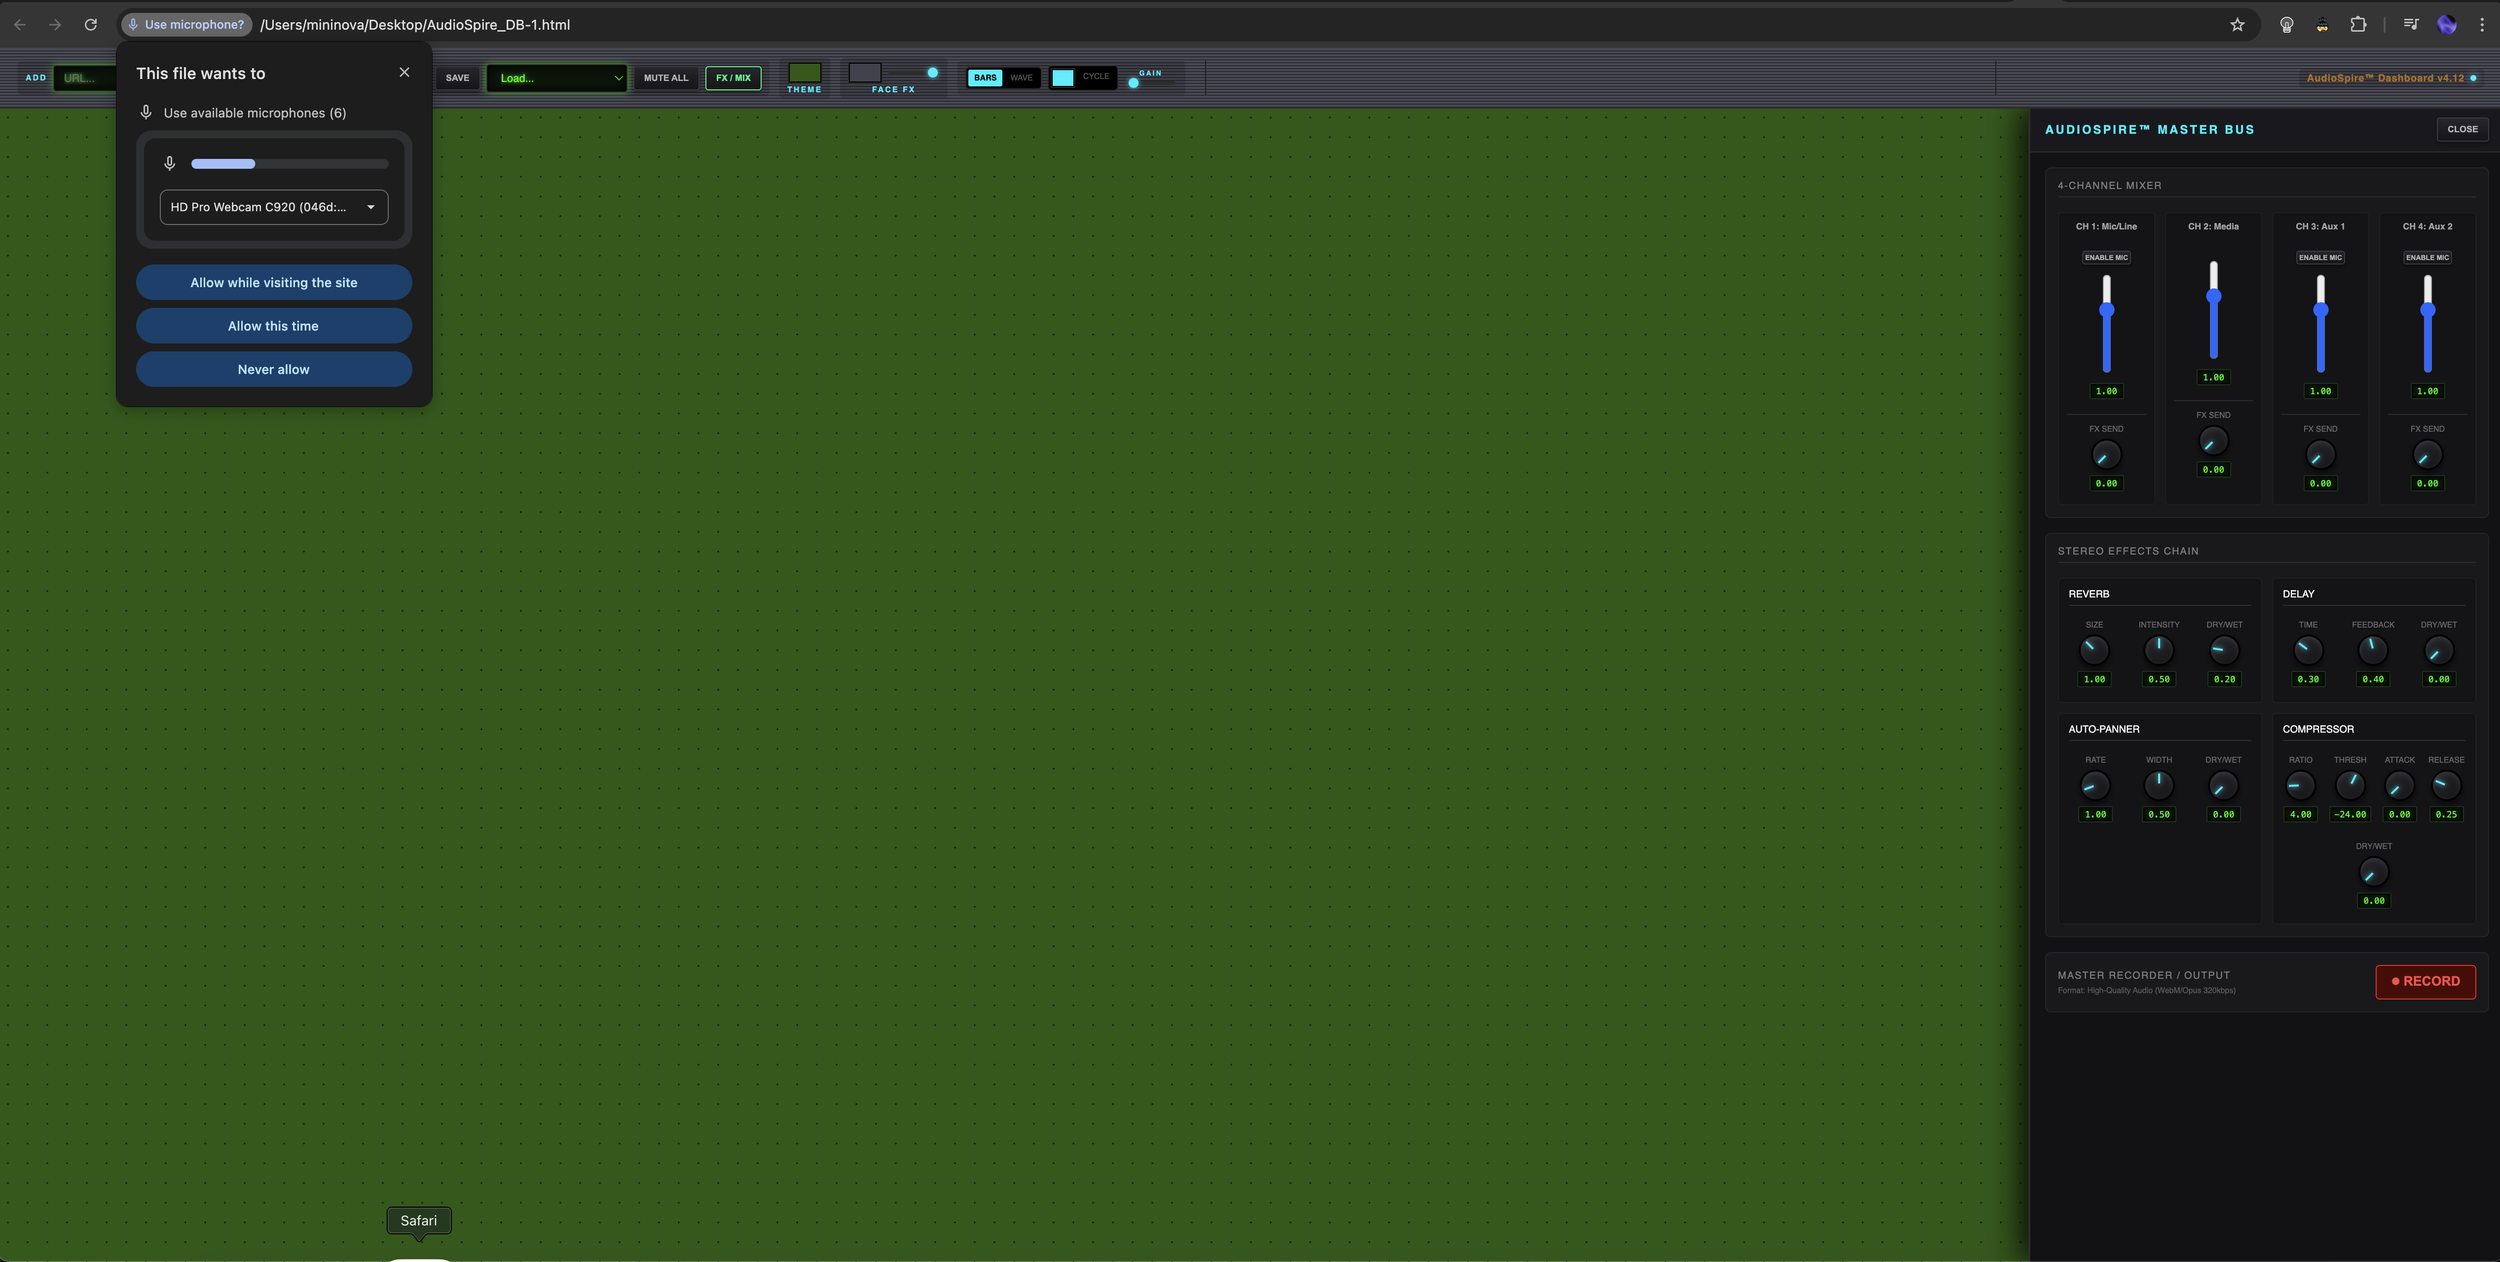Click the browser reload icon

point(90,24)
